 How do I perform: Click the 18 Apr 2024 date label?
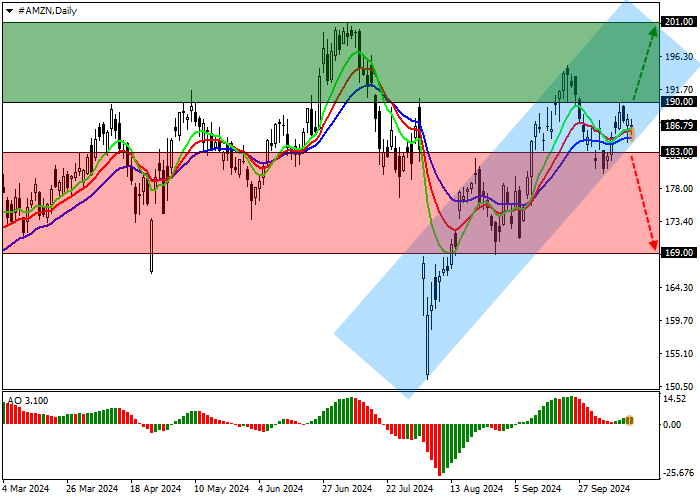pyautogui.click(x=156, y=489)
